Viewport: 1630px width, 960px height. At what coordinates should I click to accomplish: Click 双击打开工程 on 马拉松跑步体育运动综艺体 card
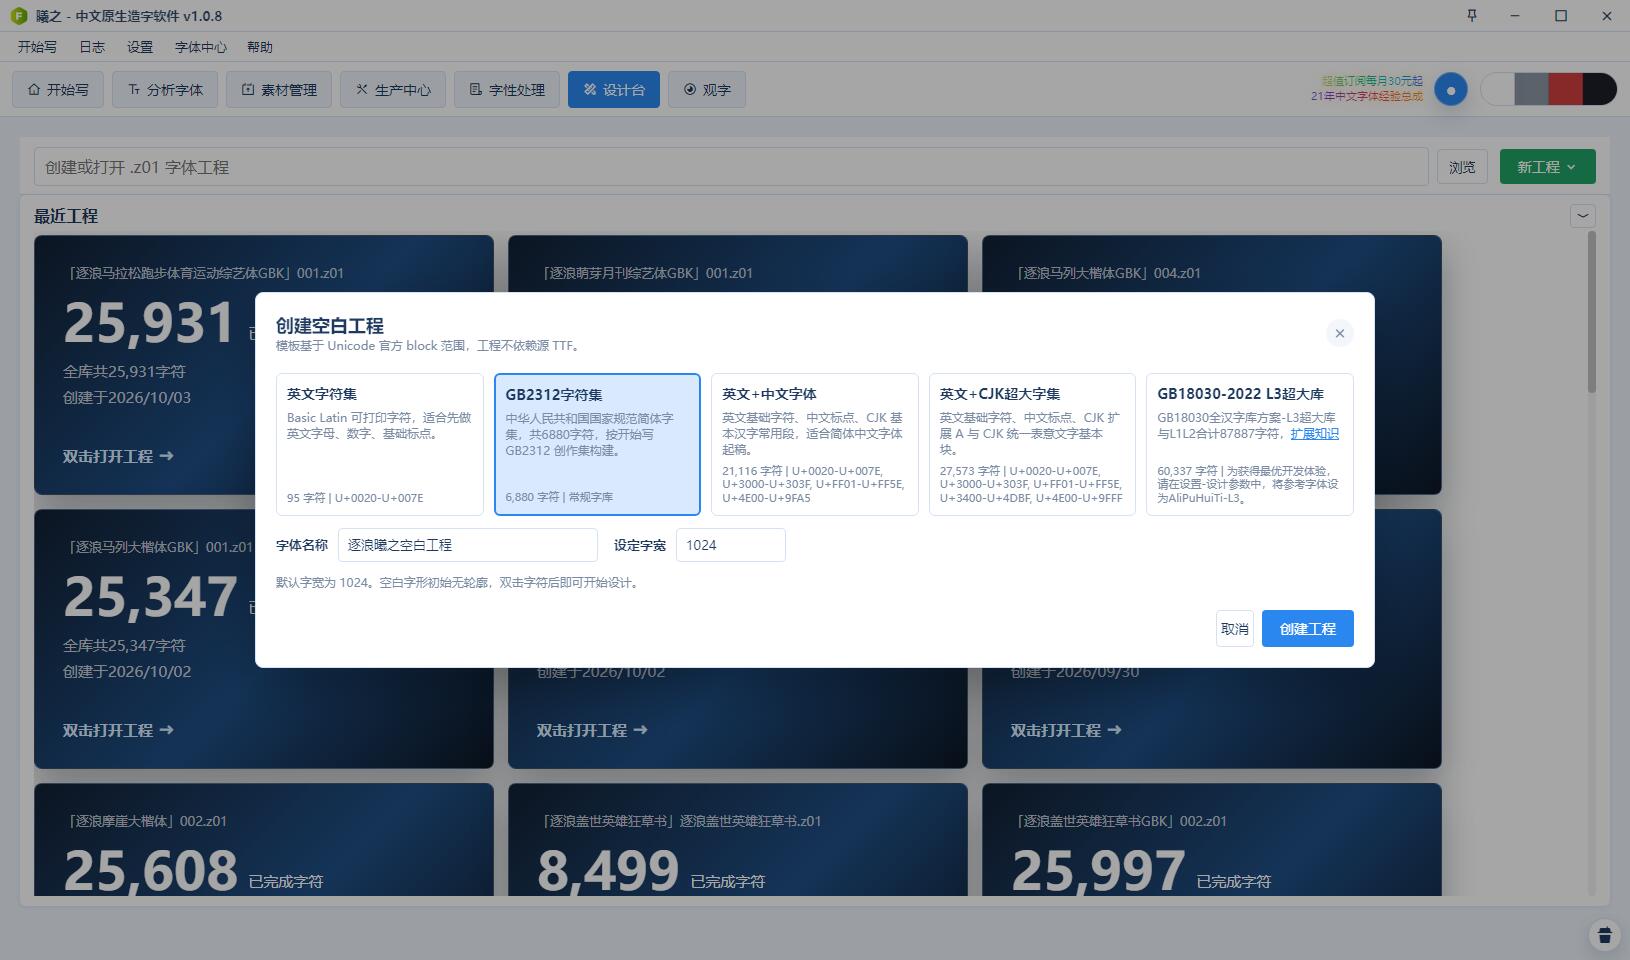(118, 456)
